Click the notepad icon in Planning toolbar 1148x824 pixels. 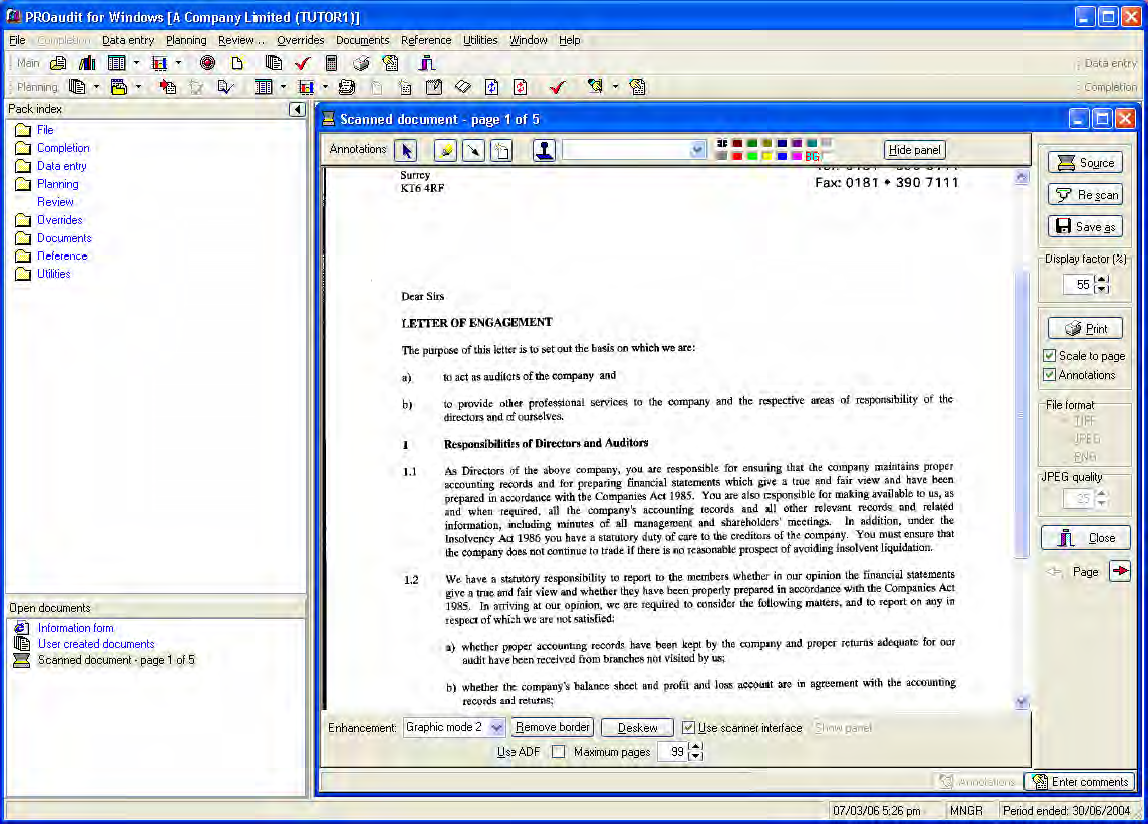[433, 87]
